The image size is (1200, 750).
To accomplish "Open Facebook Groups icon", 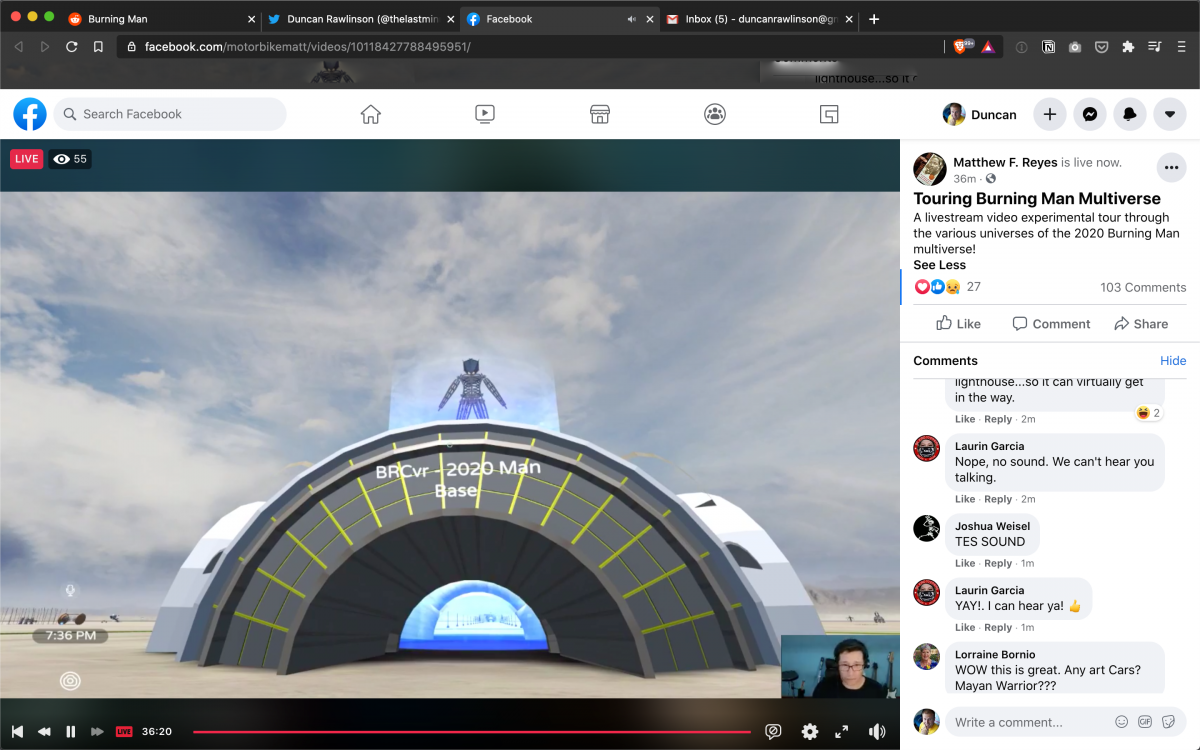I will coord(715,114).
